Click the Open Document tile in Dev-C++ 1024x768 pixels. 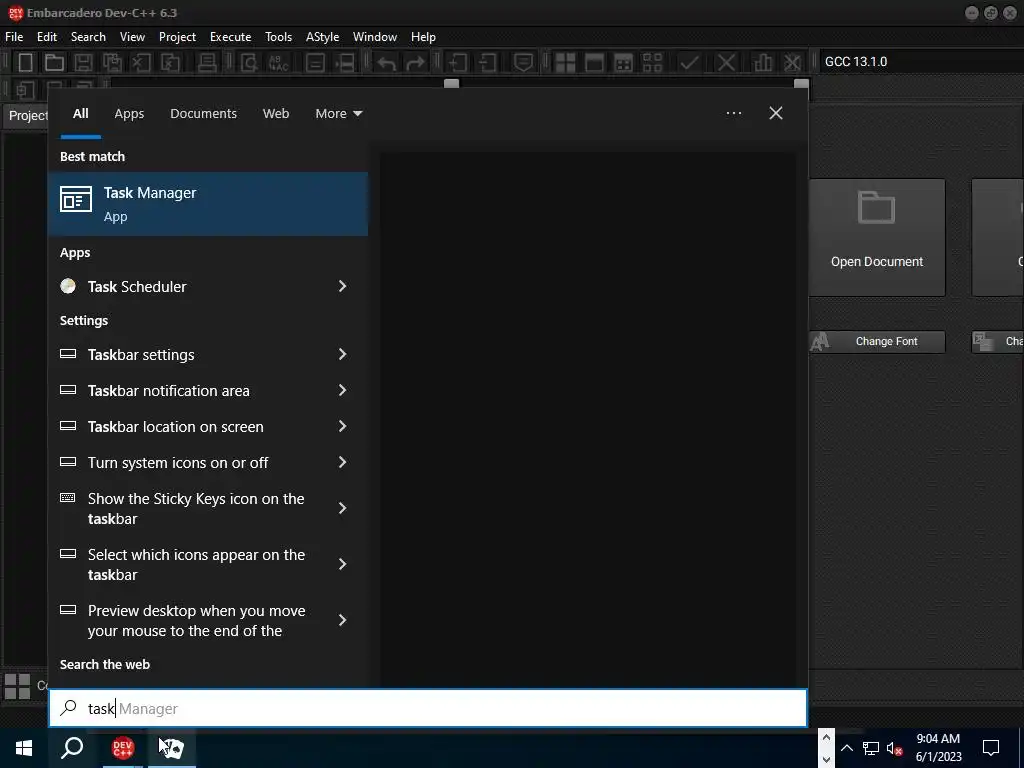click(877, 237)
